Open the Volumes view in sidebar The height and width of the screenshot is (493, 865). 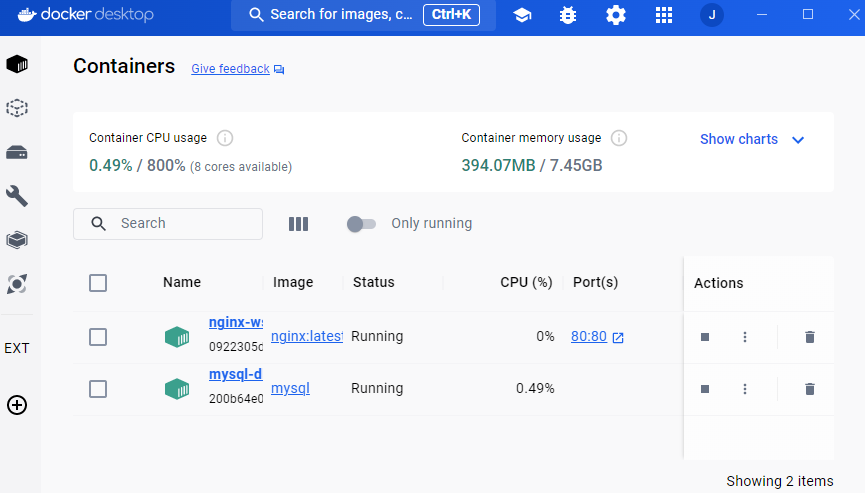(x=17, y=152)
